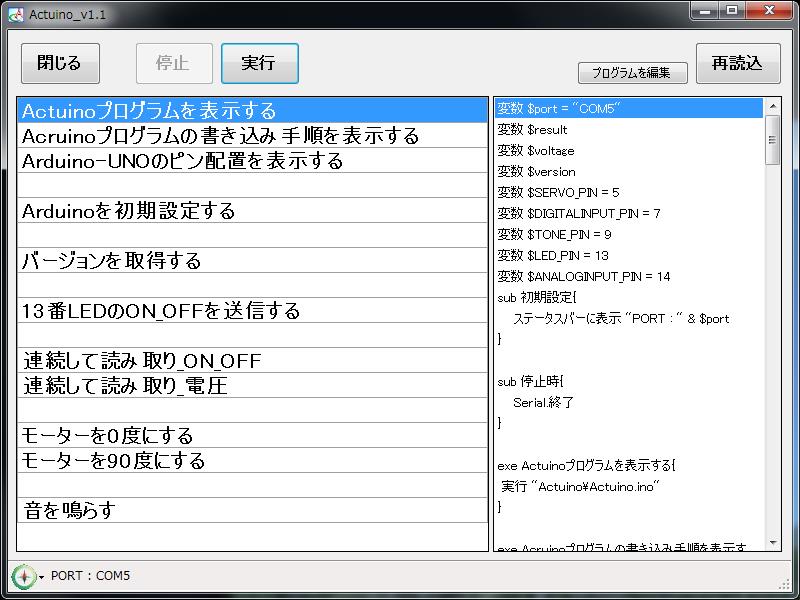Select '連続して読み取り_電圧' list item
This screenshot has height=600, width=800.
click(x=252, y=385)
